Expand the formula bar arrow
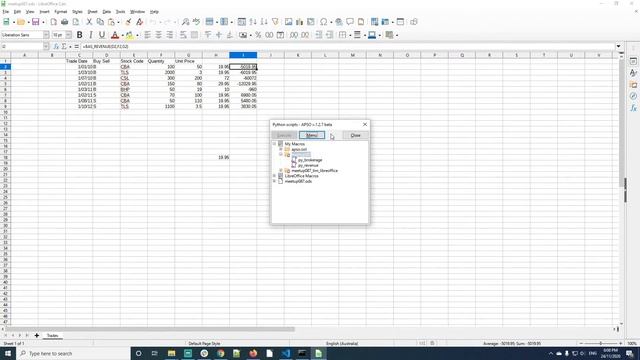Image resolution: width=640 pixels, height=360 pixels. [x=618, y=47]
